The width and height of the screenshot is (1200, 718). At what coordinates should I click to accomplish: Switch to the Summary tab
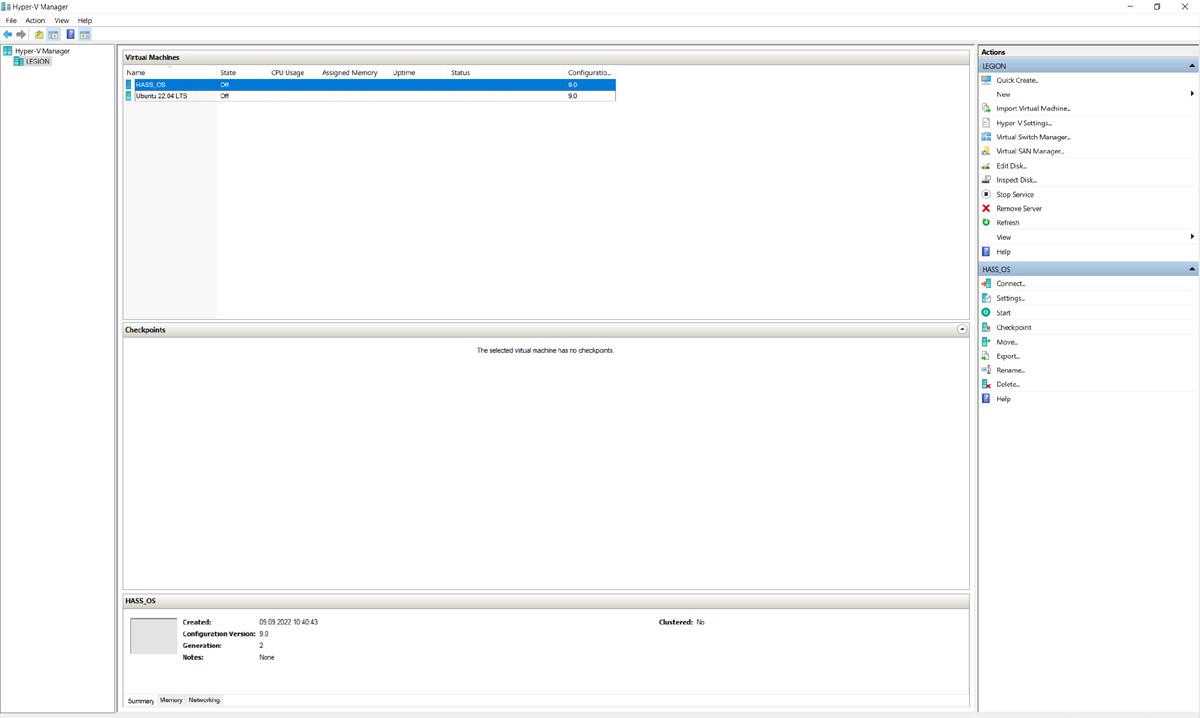(x=141, y=701)
